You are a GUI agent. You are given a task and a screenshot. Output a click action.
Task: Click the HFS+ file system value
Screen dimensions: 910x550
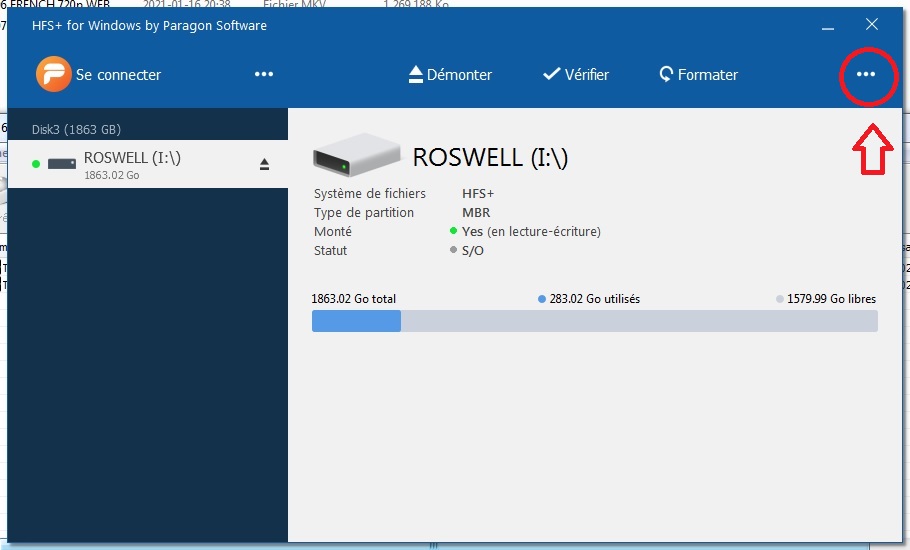(478, 193)
